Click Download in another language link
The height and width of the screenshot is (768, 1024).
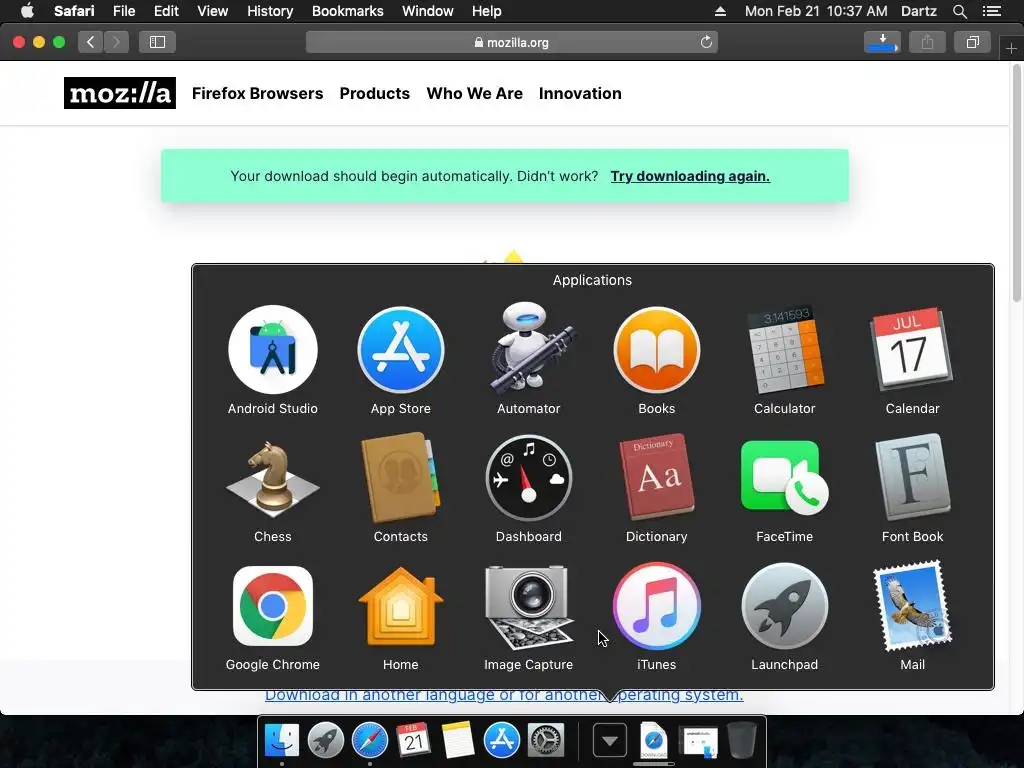[x=504, y=695]
